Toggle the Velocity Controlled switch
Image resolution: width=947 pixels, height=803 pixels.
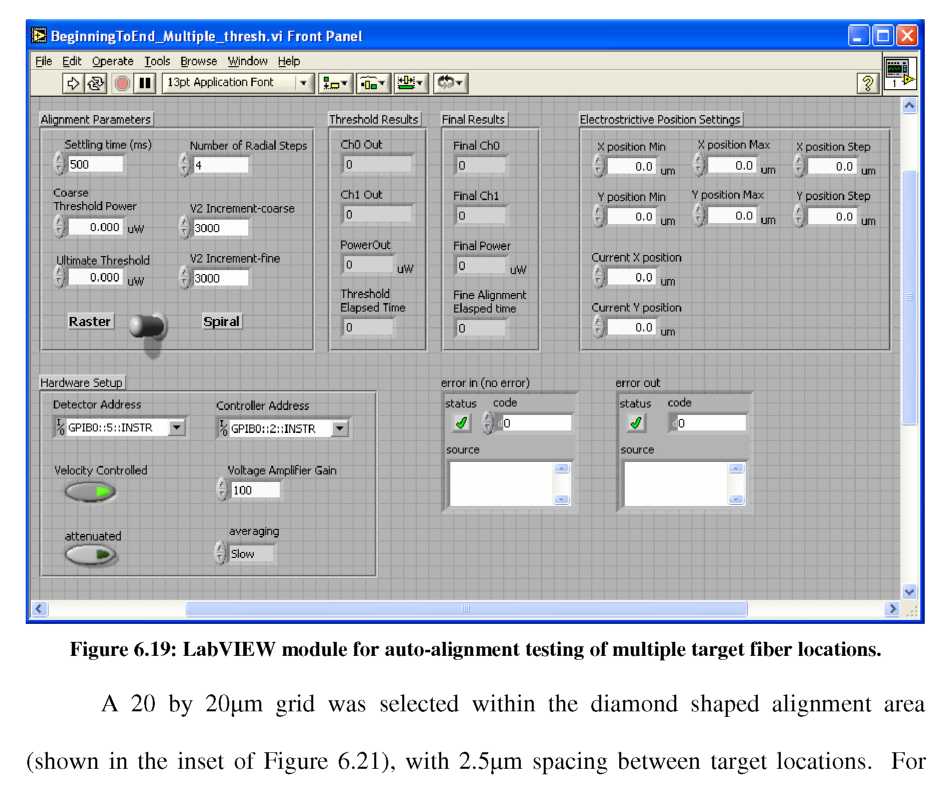tap(91, 492)
